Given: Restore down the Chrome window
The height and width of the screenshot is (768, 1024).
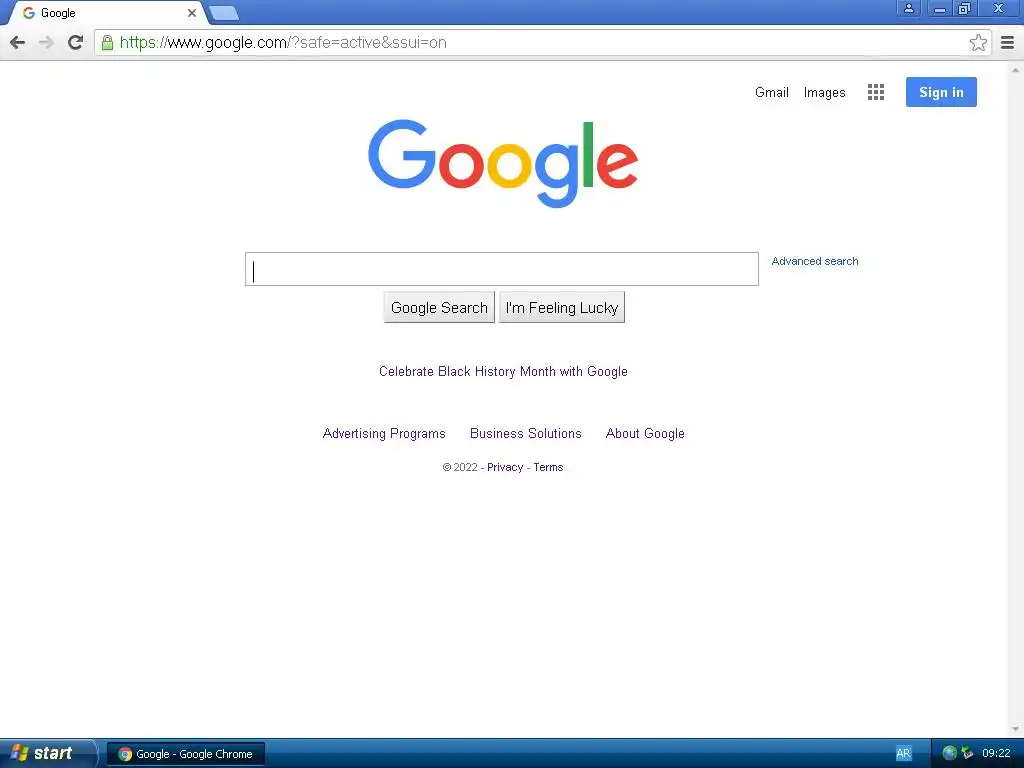Looking at the screenshot, I should 964,8.
